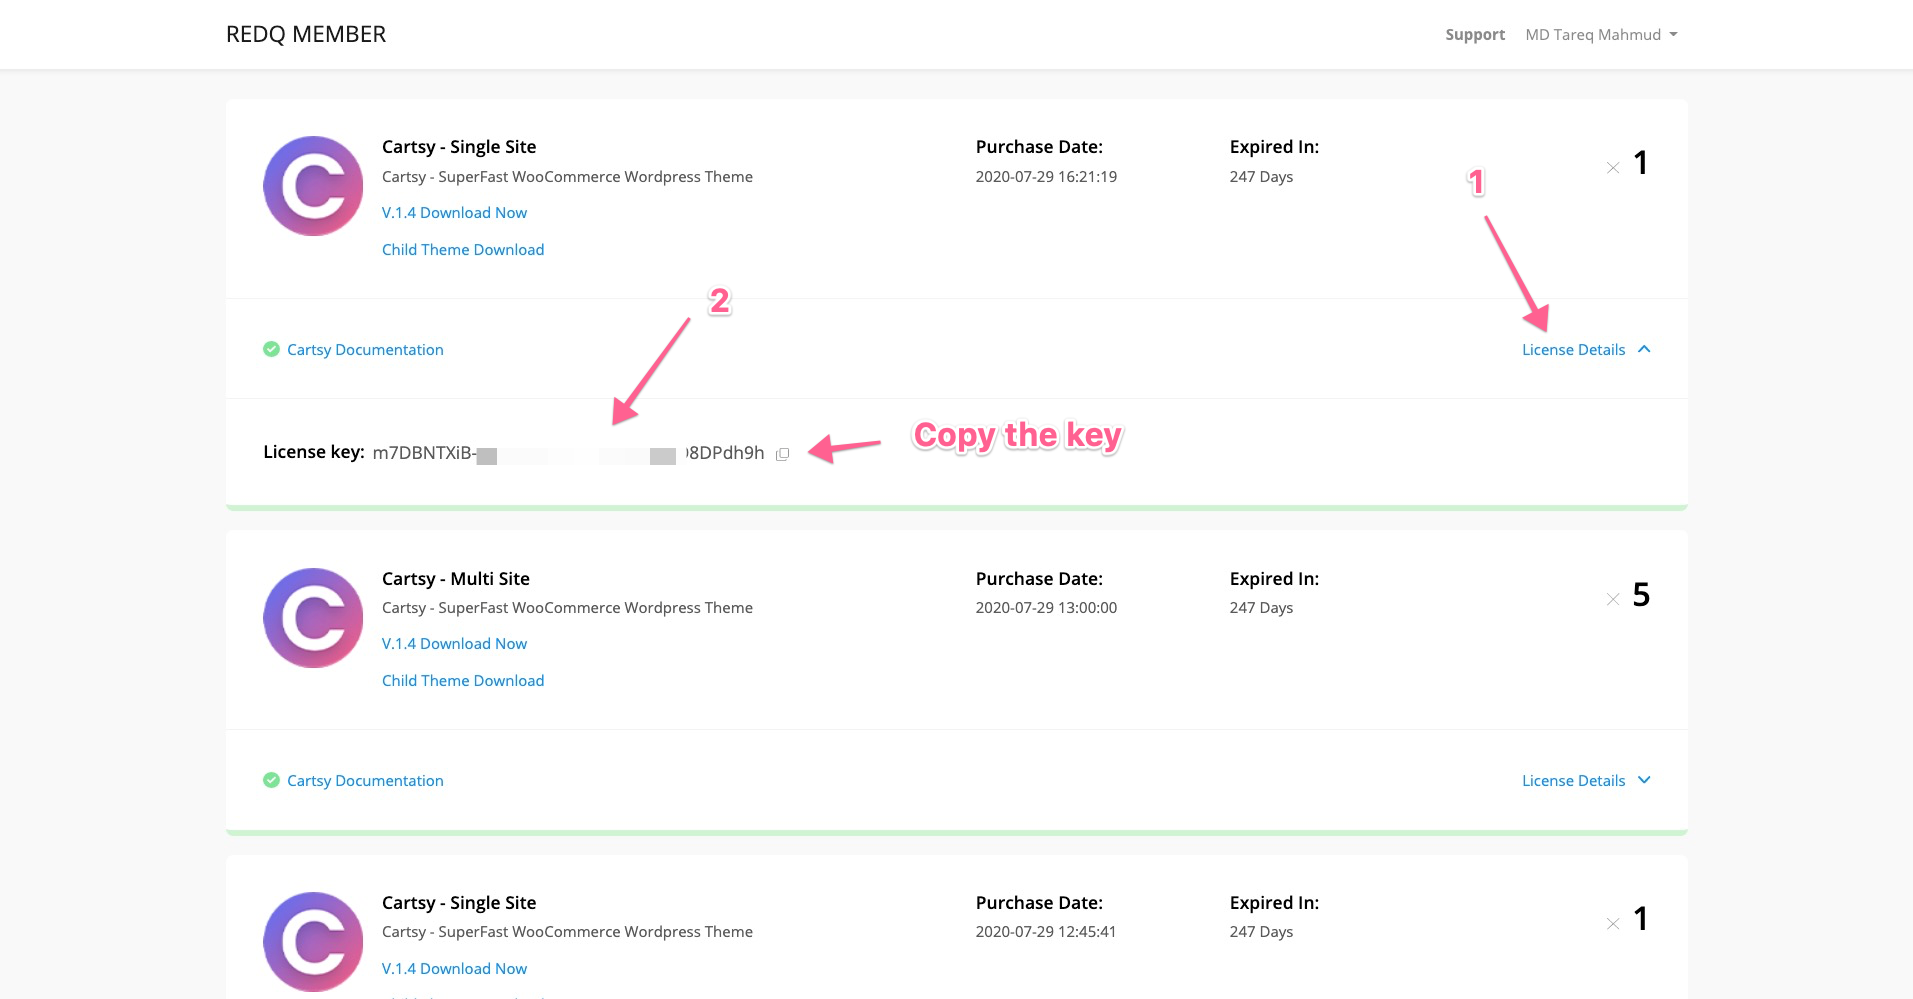
Task: Go to REDQ MEMBER home
Action: (306, 34)
